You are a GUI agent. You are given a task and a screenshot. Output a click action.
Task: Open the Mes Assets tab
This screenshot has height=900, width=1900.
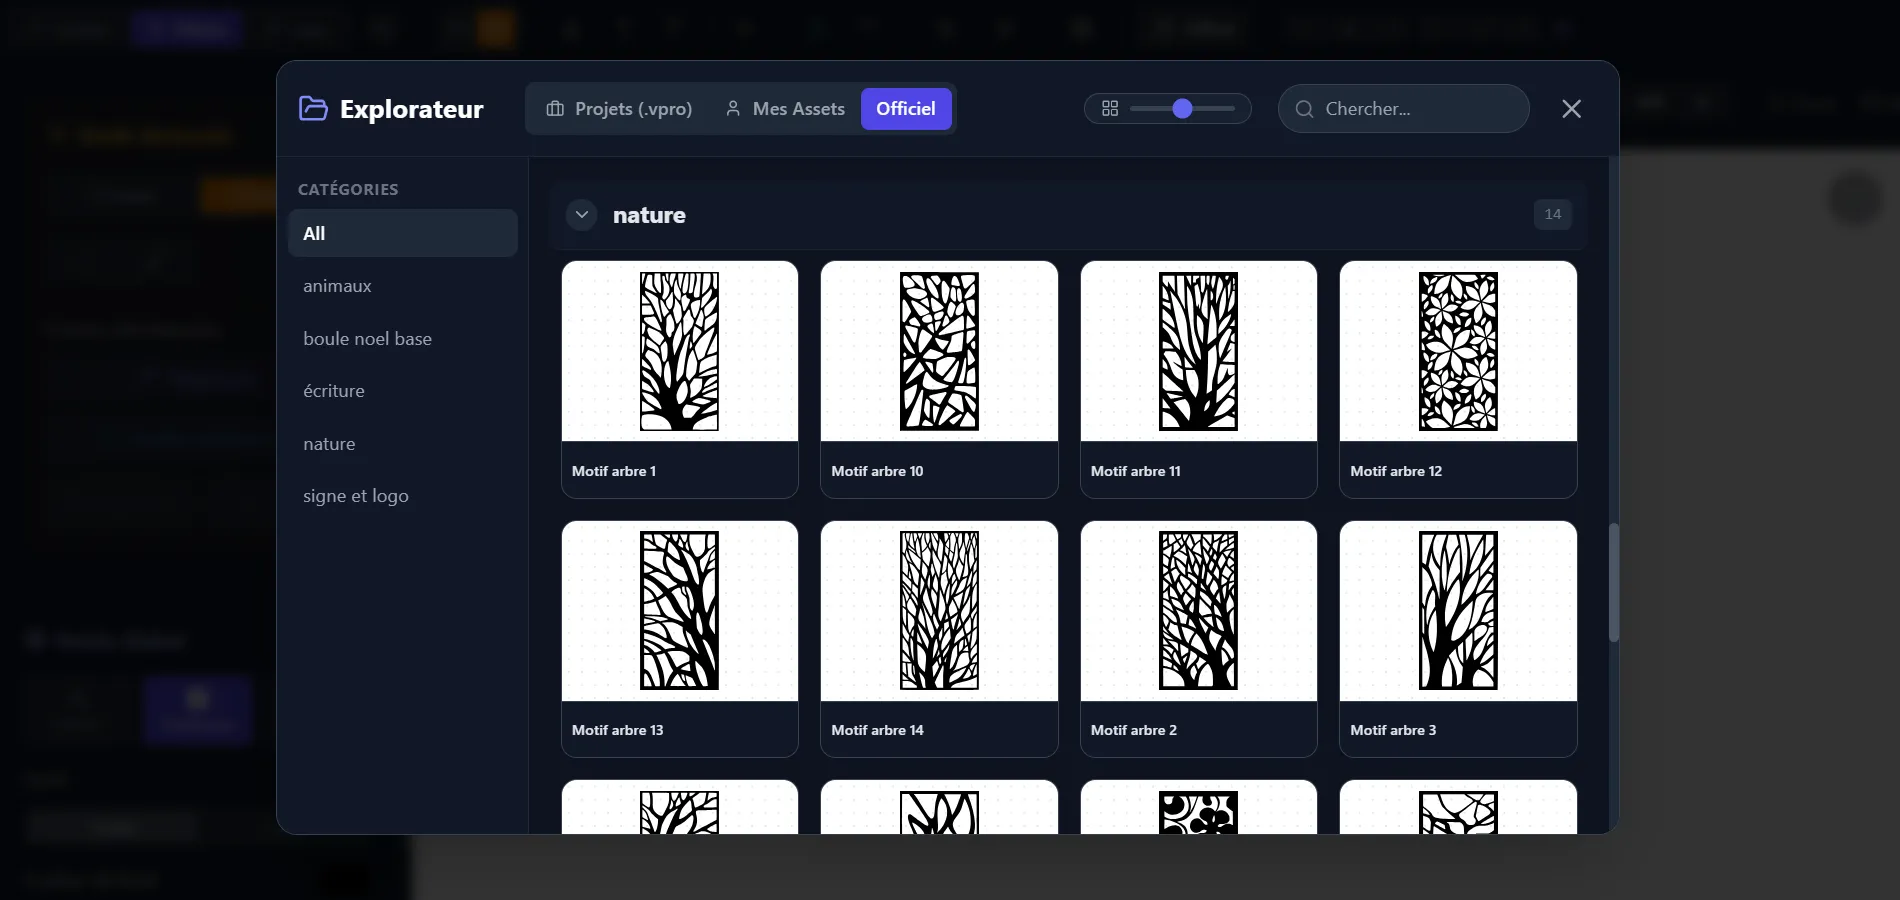pyautogui.click(x=785, y=109)
